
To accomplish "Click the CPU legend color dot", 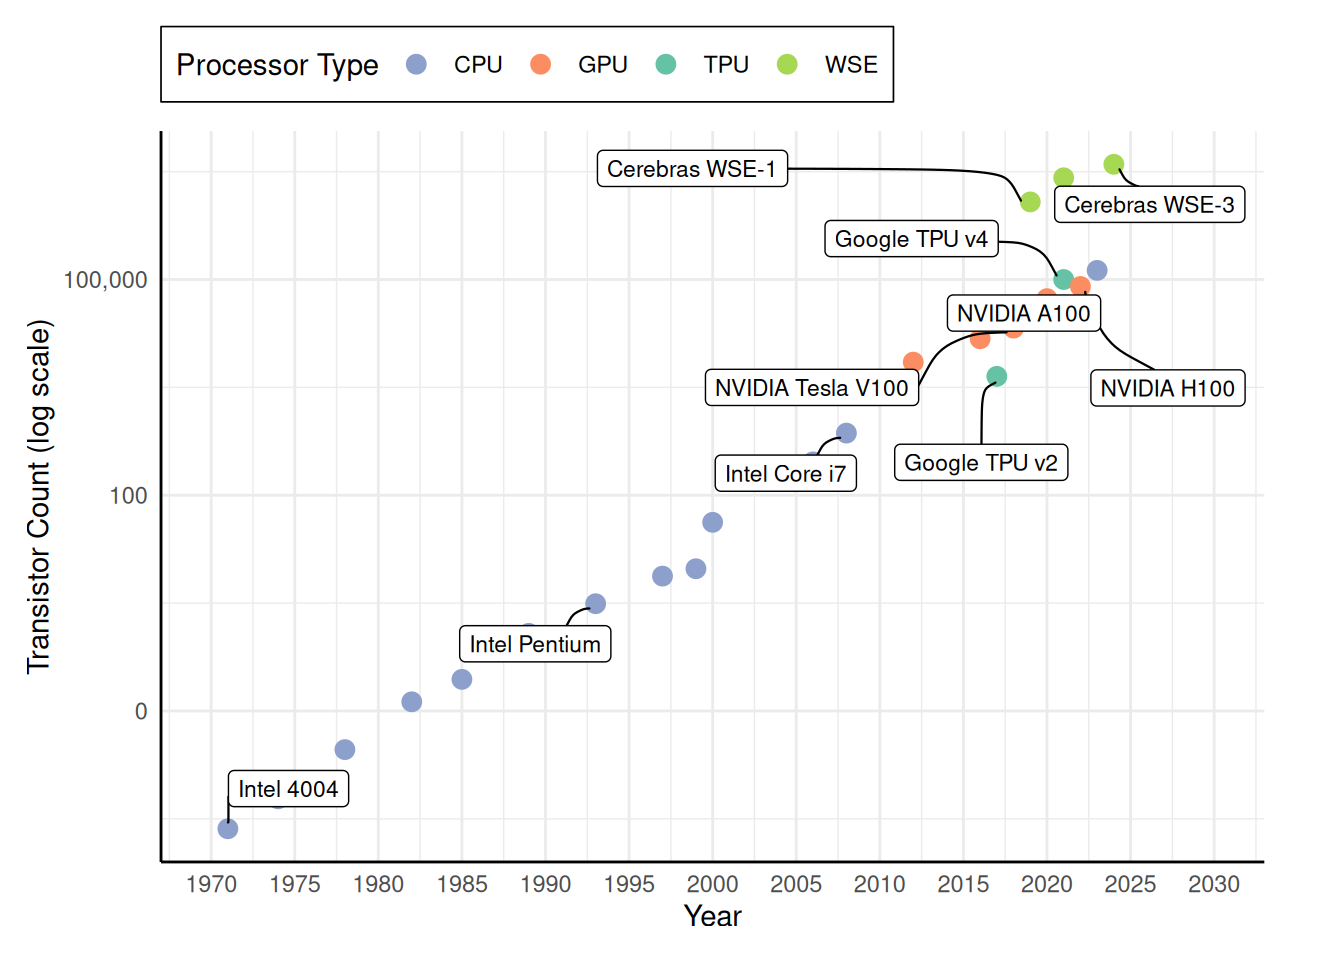I will coord(416,64).
